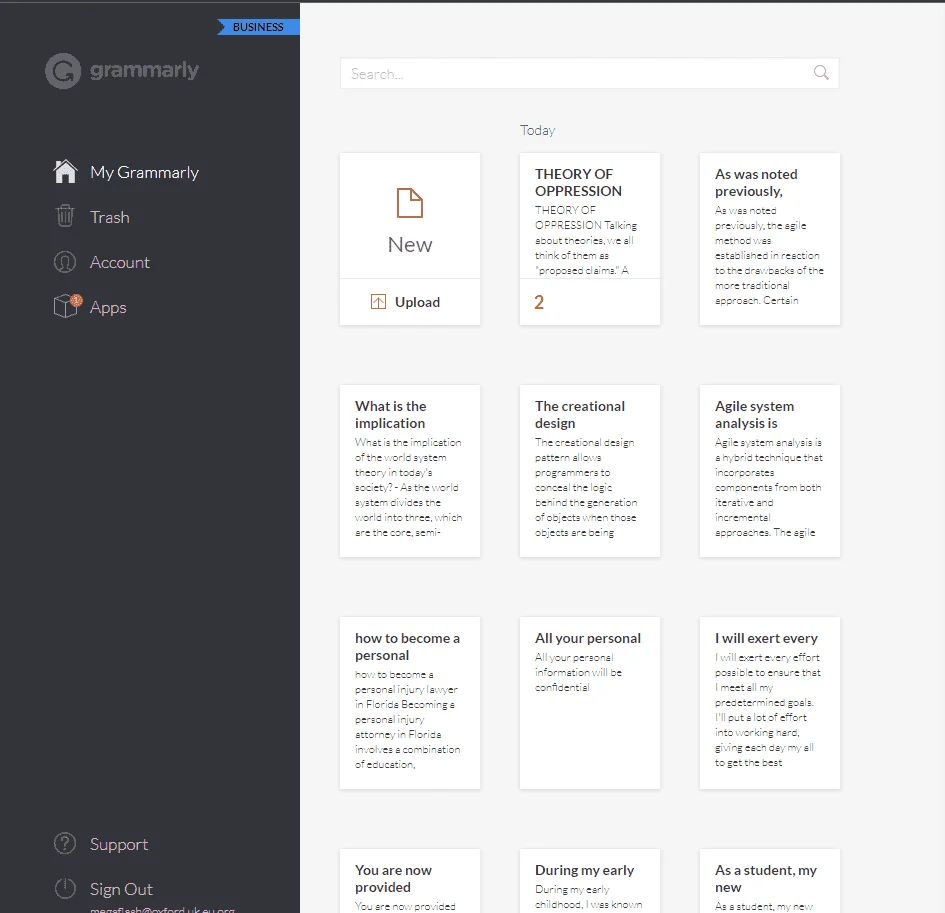The height and width of the screenshot is (913, 945).
Task: Click the alert count 2 on THEORY OF OPPRESSION
Action: [539, 302]
